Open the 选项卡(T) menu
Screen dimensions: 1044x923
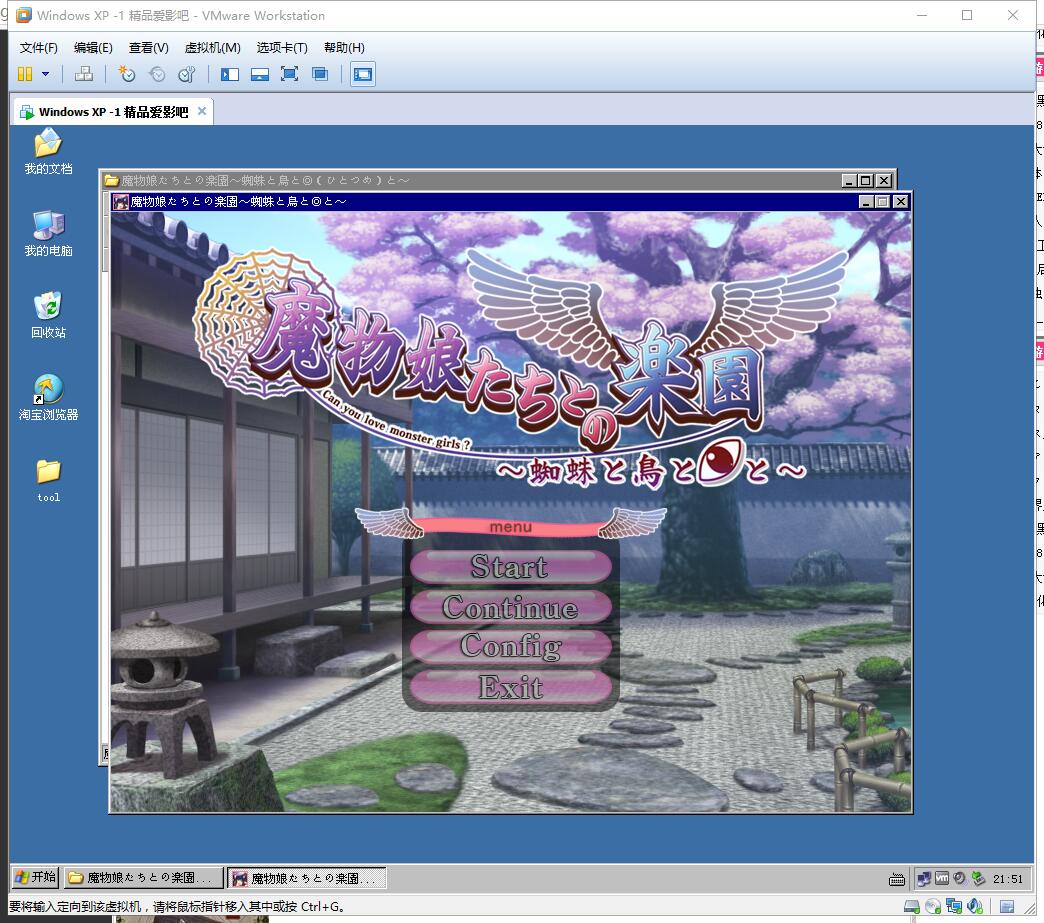(282, 48)
